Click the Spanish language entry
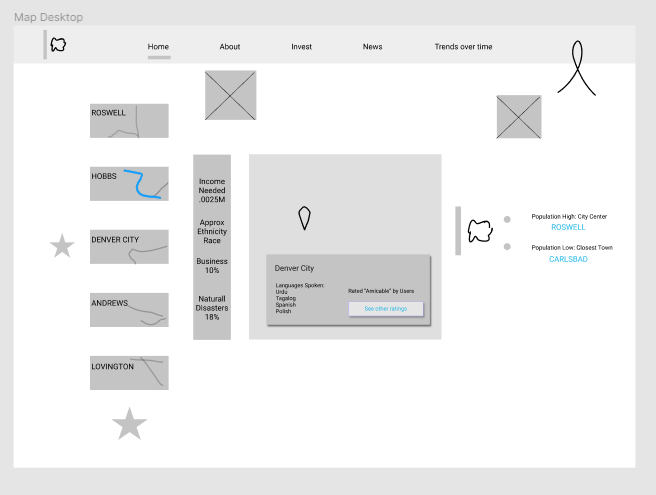Screen dimensions: 656x495 (286, 305)
